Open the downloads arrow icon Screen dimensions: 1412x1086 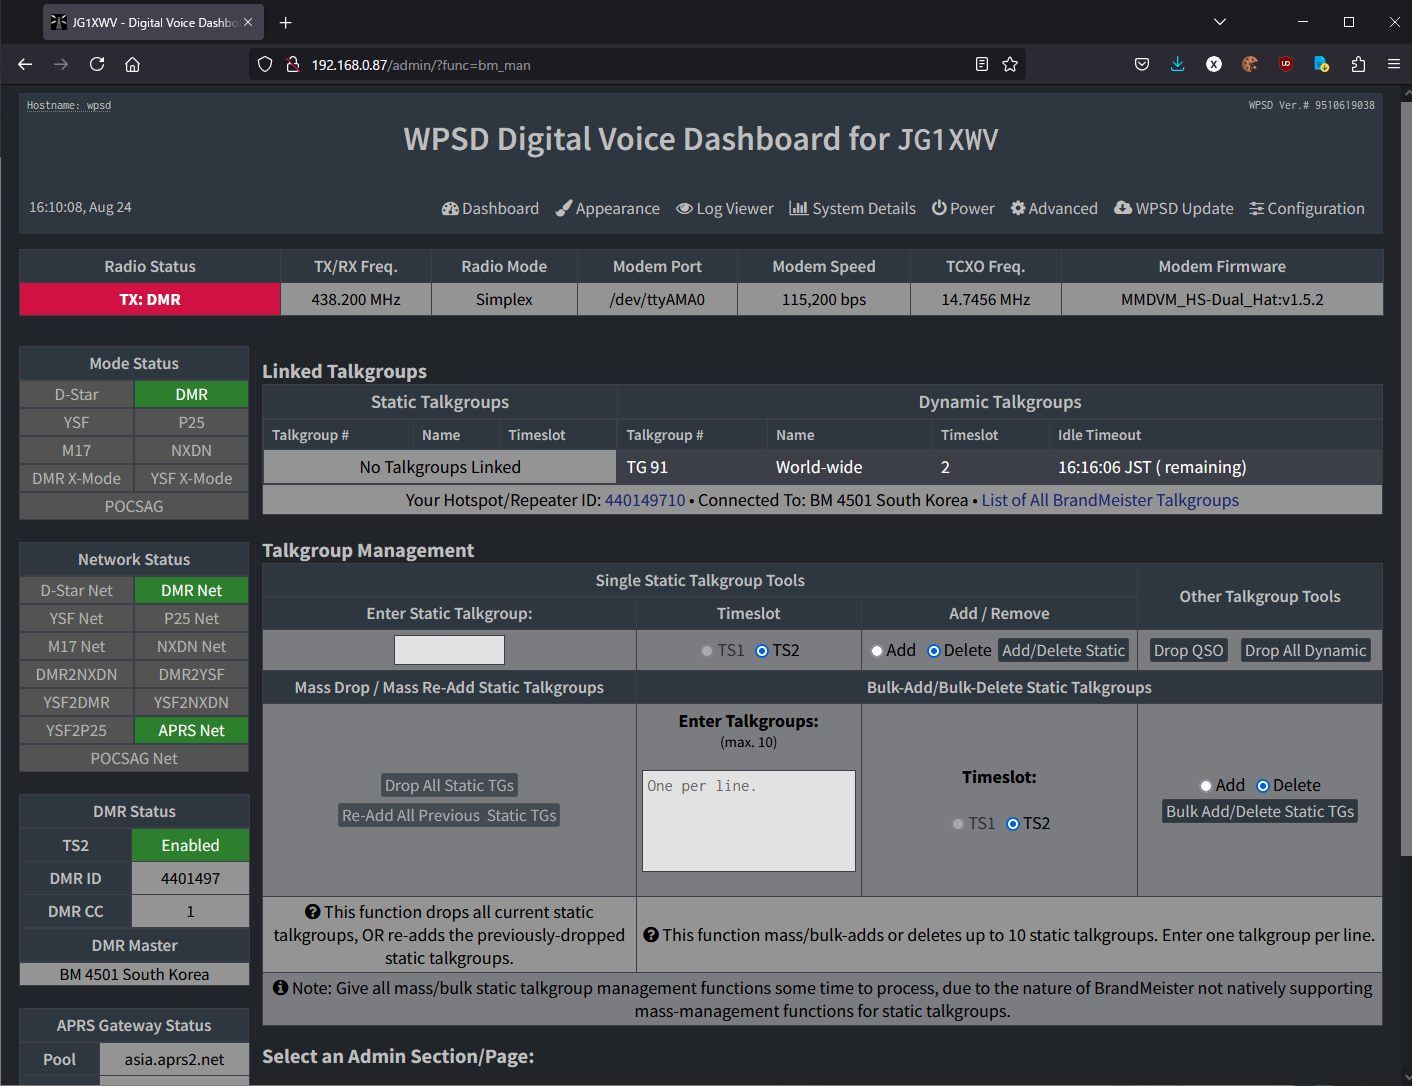(x=1178, y=64)
